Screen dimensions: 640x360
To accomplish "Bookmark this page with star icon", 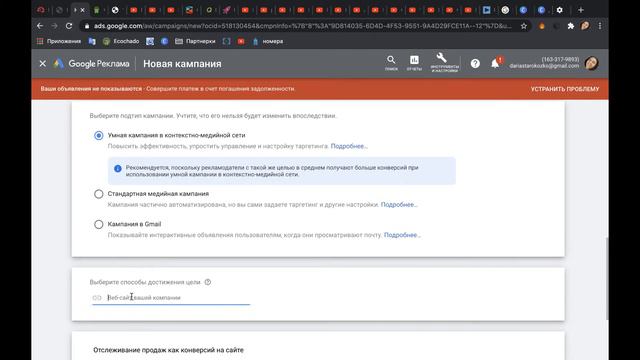I will (x=524, y=26).
